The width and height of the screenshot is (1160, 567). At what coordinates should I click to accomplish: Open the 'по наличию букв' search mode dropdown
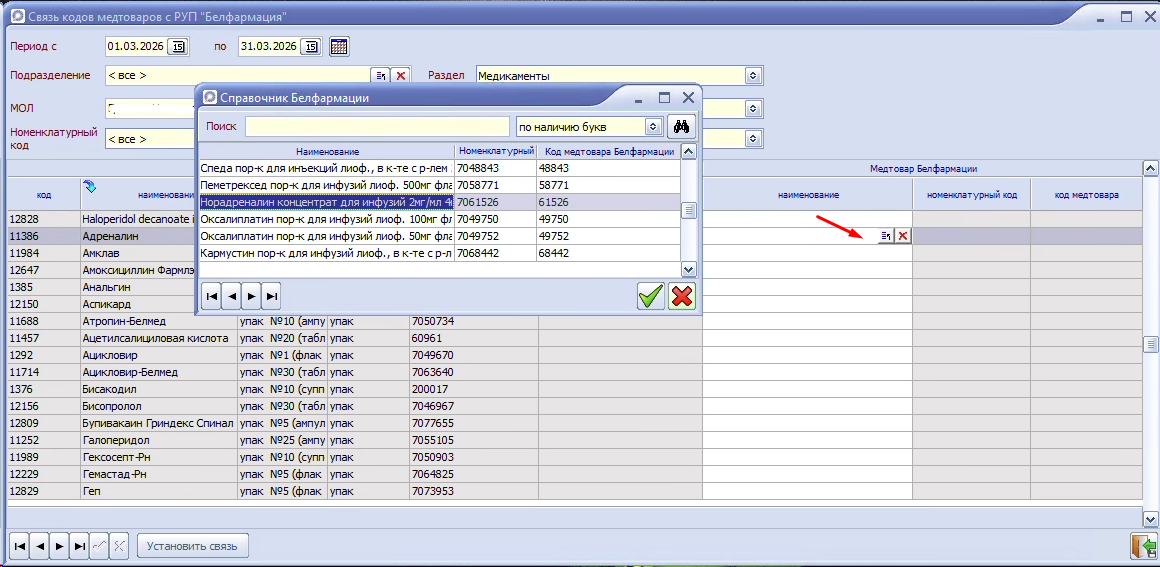653,127
